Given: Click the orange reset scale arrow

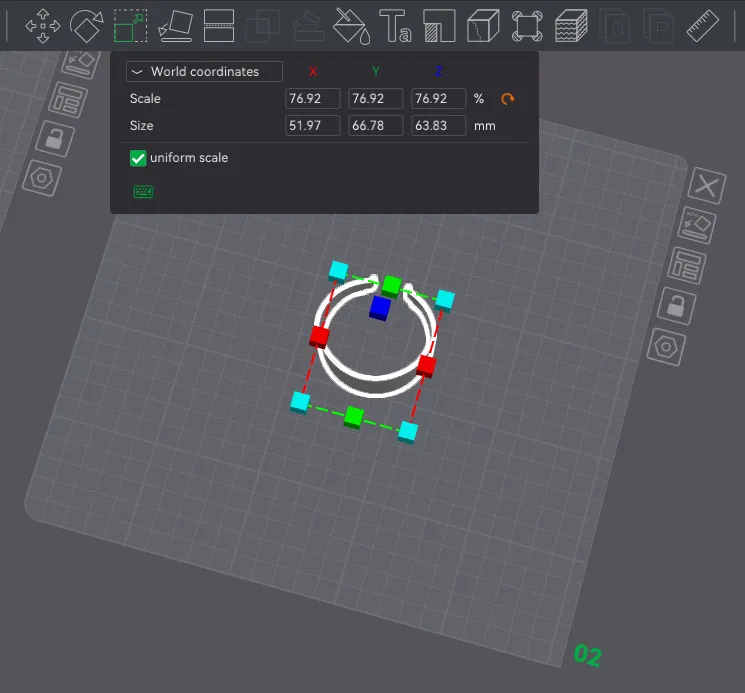Looking at the screenshot, I should click(x=508, y=99).
